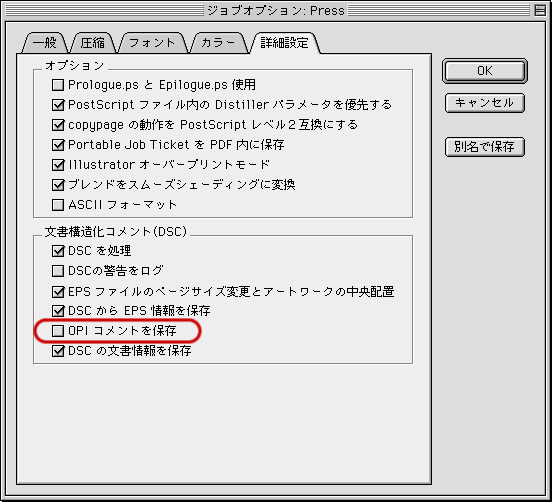The image size is (552, 502).
Task: Confirm settings with the OK button
Action: click(x=485, y=71)
